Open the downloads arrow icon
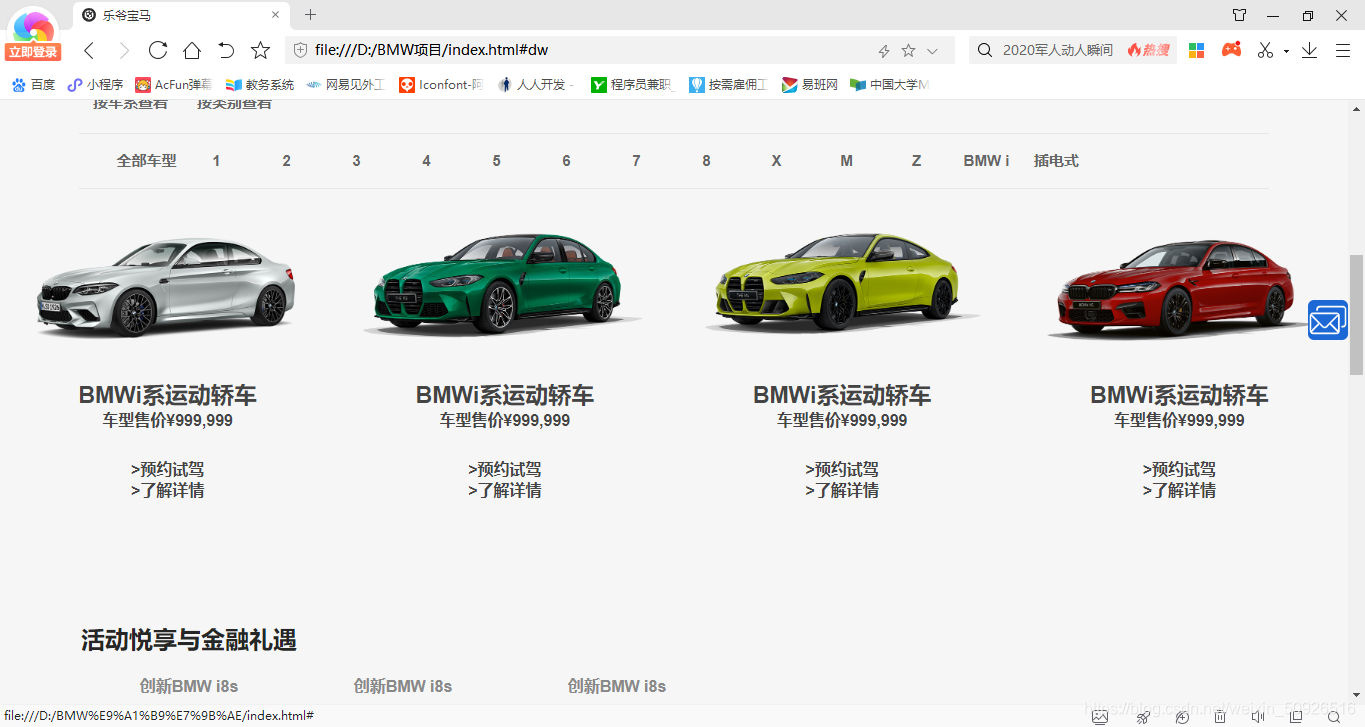This screenshot has height=727, width=1365. (x=1309, y=50)
